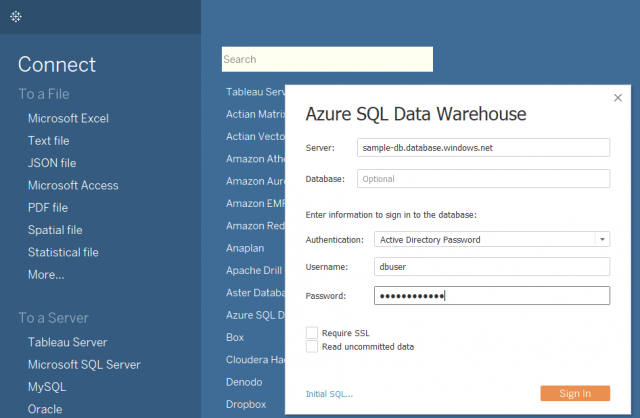Select Amazon Redshift connector
This screenshot has width=640, height=418.
pyautogui.click(x=256, y=226)
